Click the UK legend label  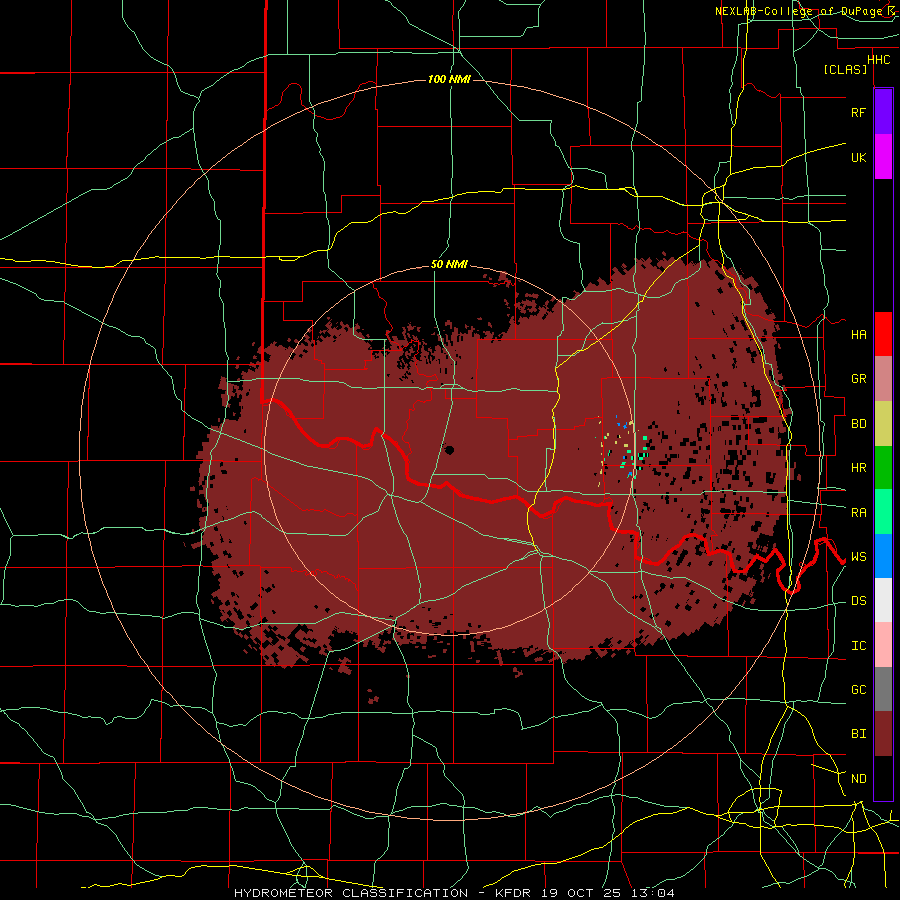(x=858, y=157)
